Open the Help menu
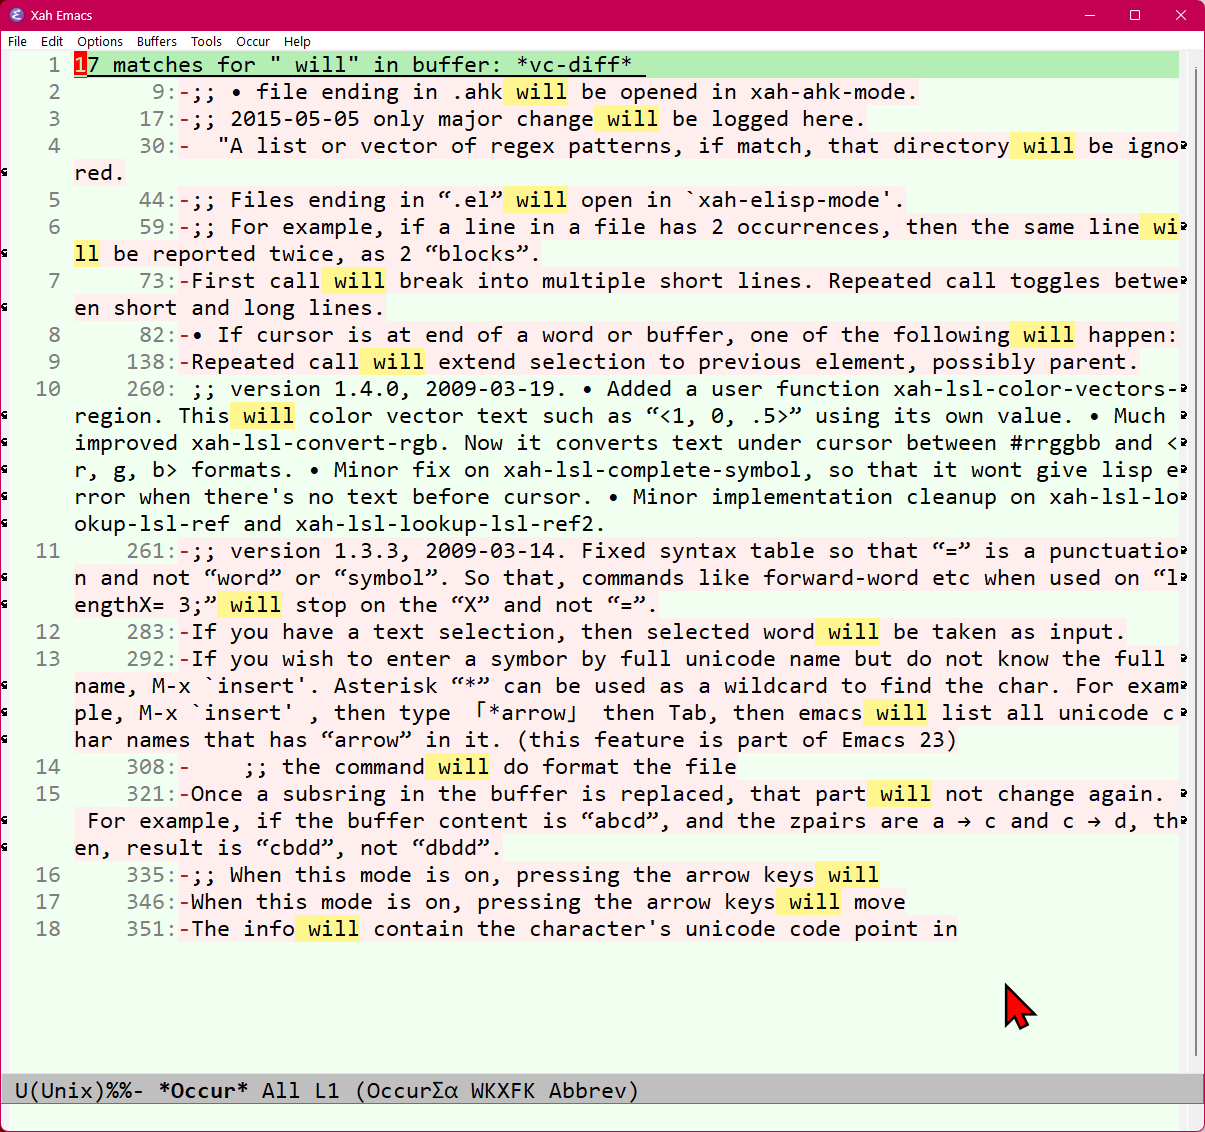Viewport: 1205px width, 1132px height. [297, 41]
